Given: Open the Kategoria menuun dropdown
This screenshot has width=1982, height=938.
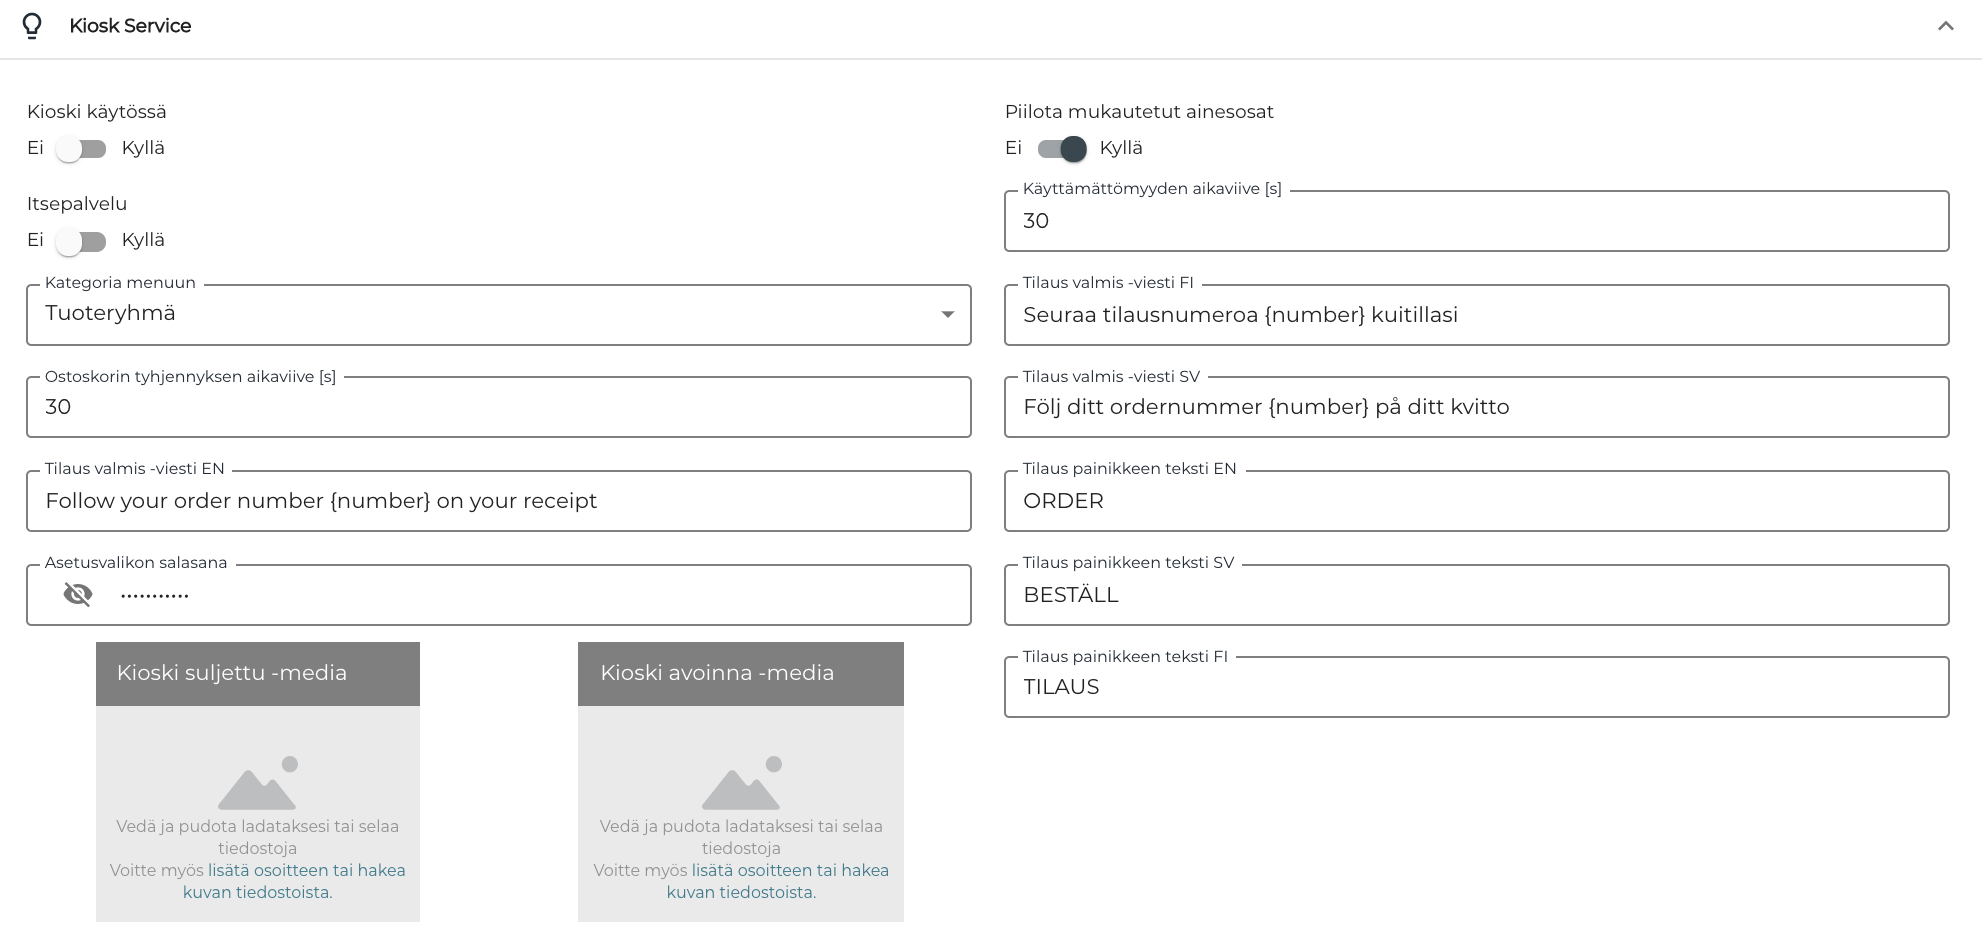Looking at the screenshot, I should coord(498,315).
